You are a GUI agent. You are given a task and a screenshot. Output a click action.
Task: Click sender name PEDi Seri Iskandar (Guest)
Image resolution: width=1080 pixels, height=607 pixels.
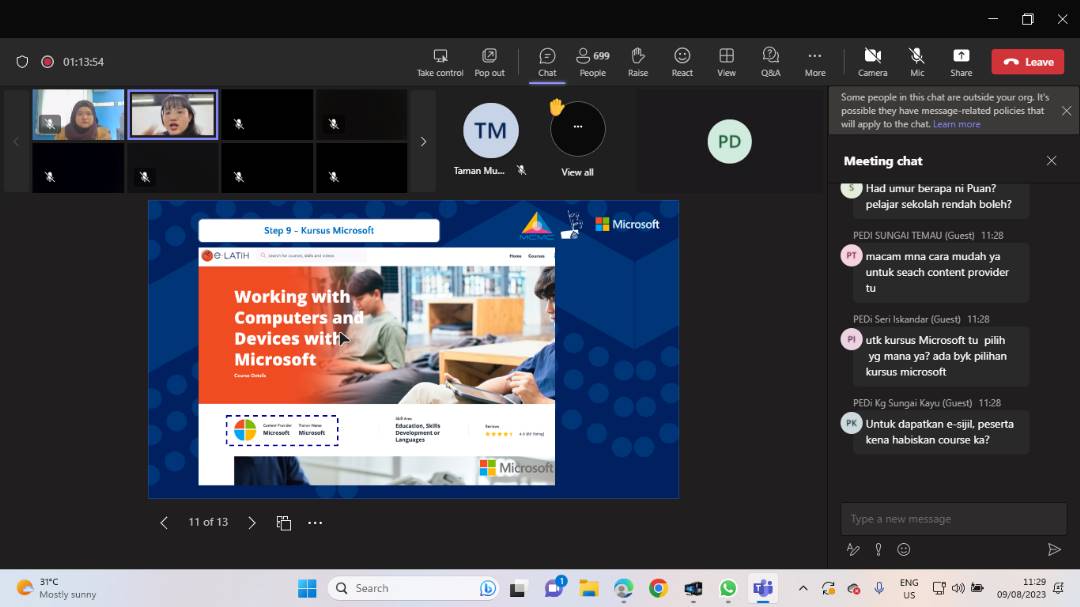(x=906, y=319)
